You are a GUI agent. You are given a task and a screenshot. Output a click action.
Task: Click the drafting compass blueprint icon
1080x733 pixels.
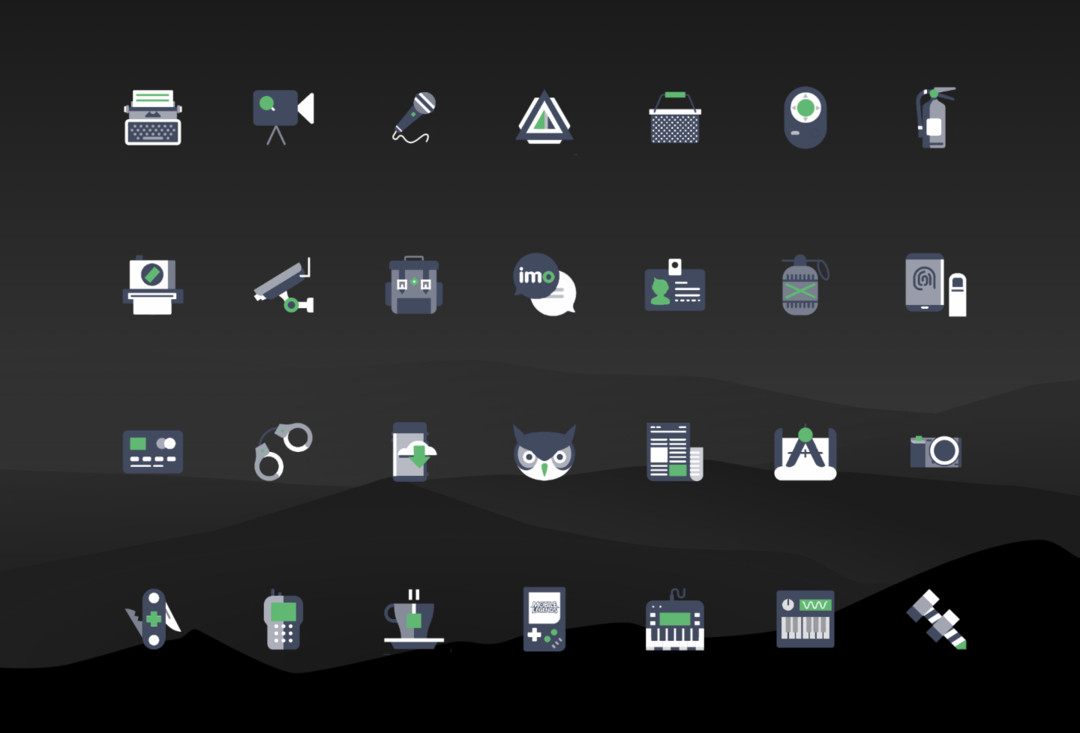click(x=805, y=453)
